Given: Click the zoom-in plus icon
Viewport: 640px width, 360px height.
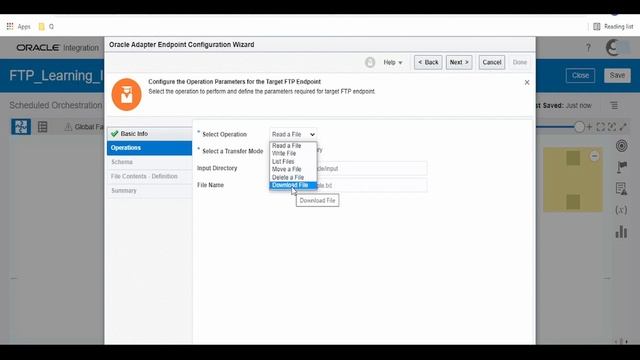Looking at the screenshot, I should (589, 127).
